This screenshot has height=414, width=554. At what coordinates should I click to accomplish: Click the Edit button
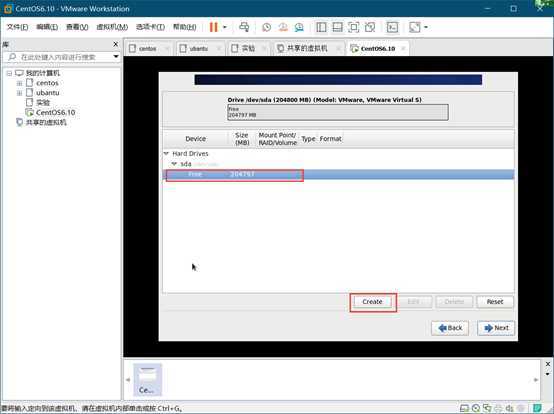click(413, 302)
